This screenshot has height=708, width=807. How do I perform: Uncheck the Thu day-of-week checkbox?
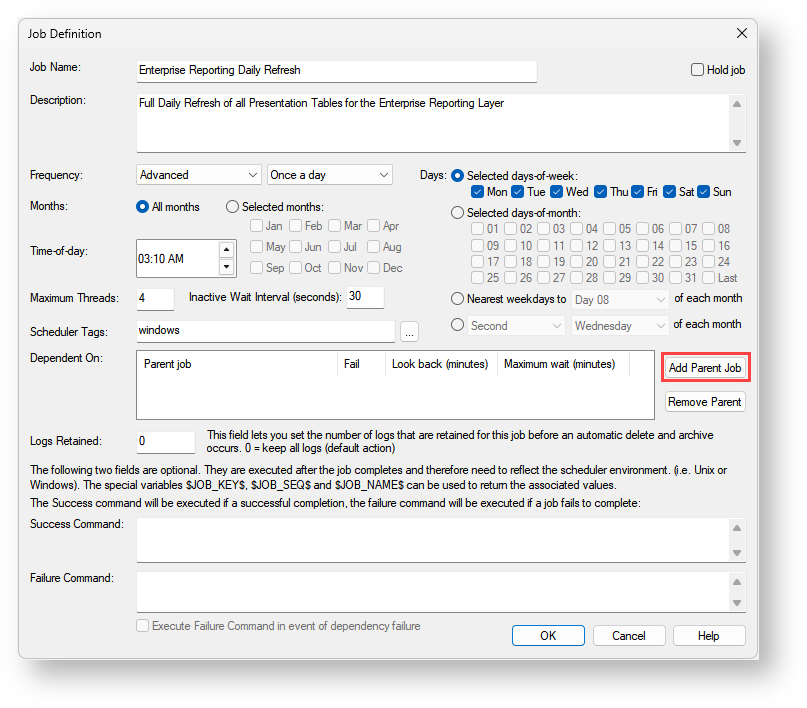(600, 192)
